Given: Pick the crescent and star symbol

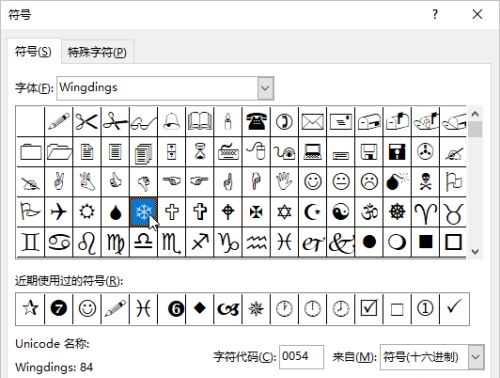Looking at the screenshot, I should (313, 212).
